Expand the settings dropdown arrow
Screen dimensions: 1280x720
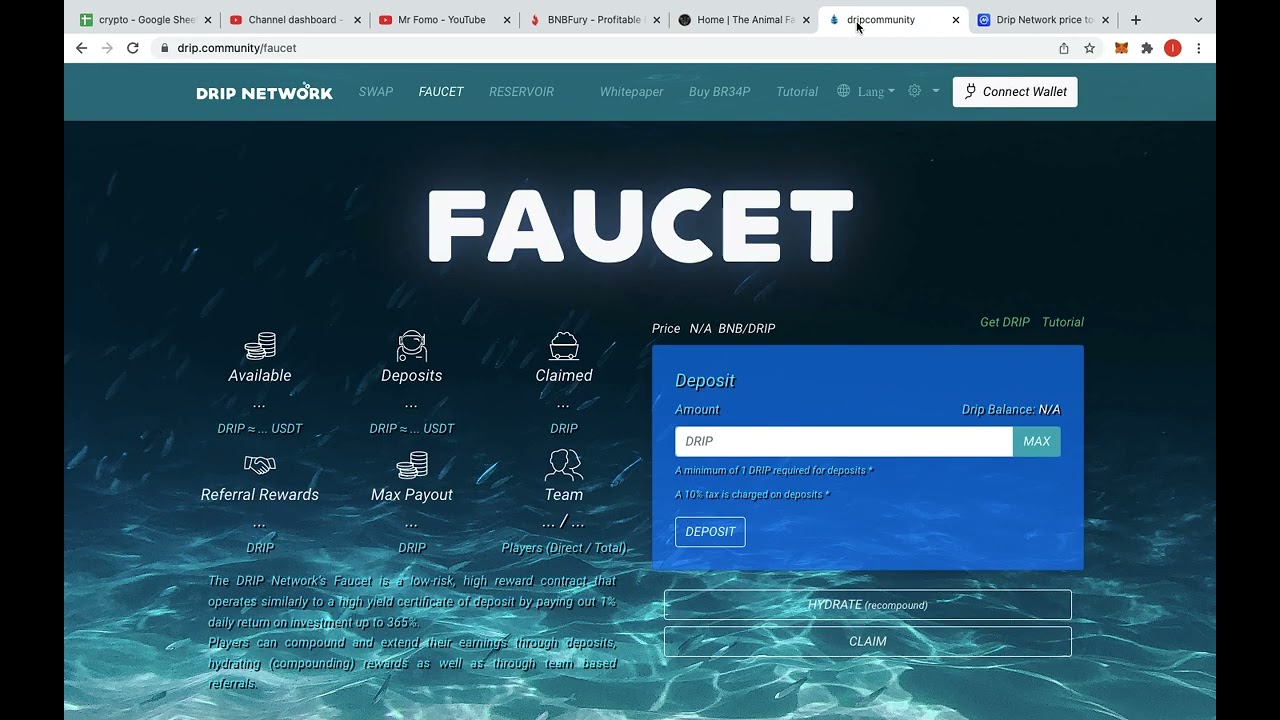pyautogui.click(x=936, y=91)
